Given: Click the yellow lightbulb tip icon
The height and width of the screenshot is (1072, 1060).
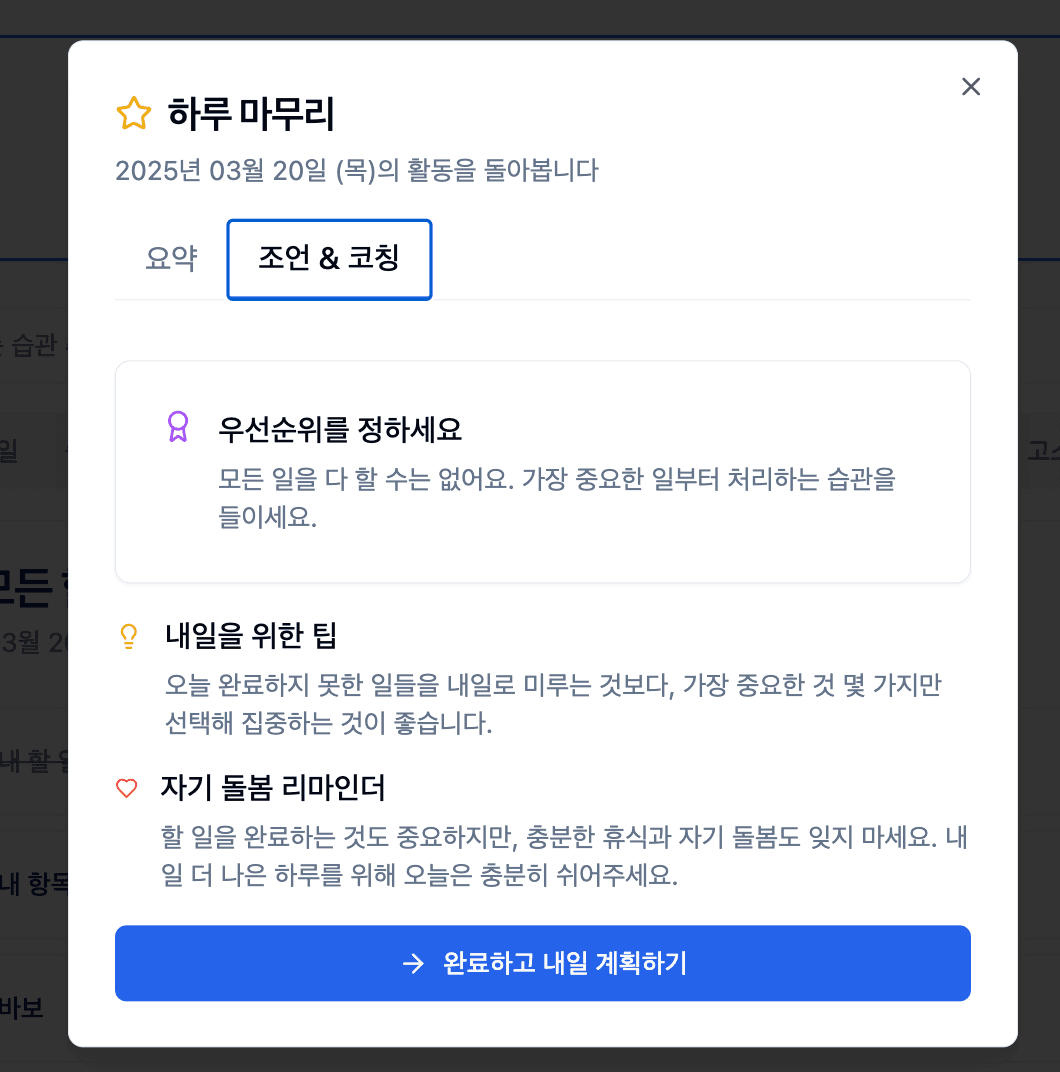Looking at the screenshot, I should (x=127, y=635).
